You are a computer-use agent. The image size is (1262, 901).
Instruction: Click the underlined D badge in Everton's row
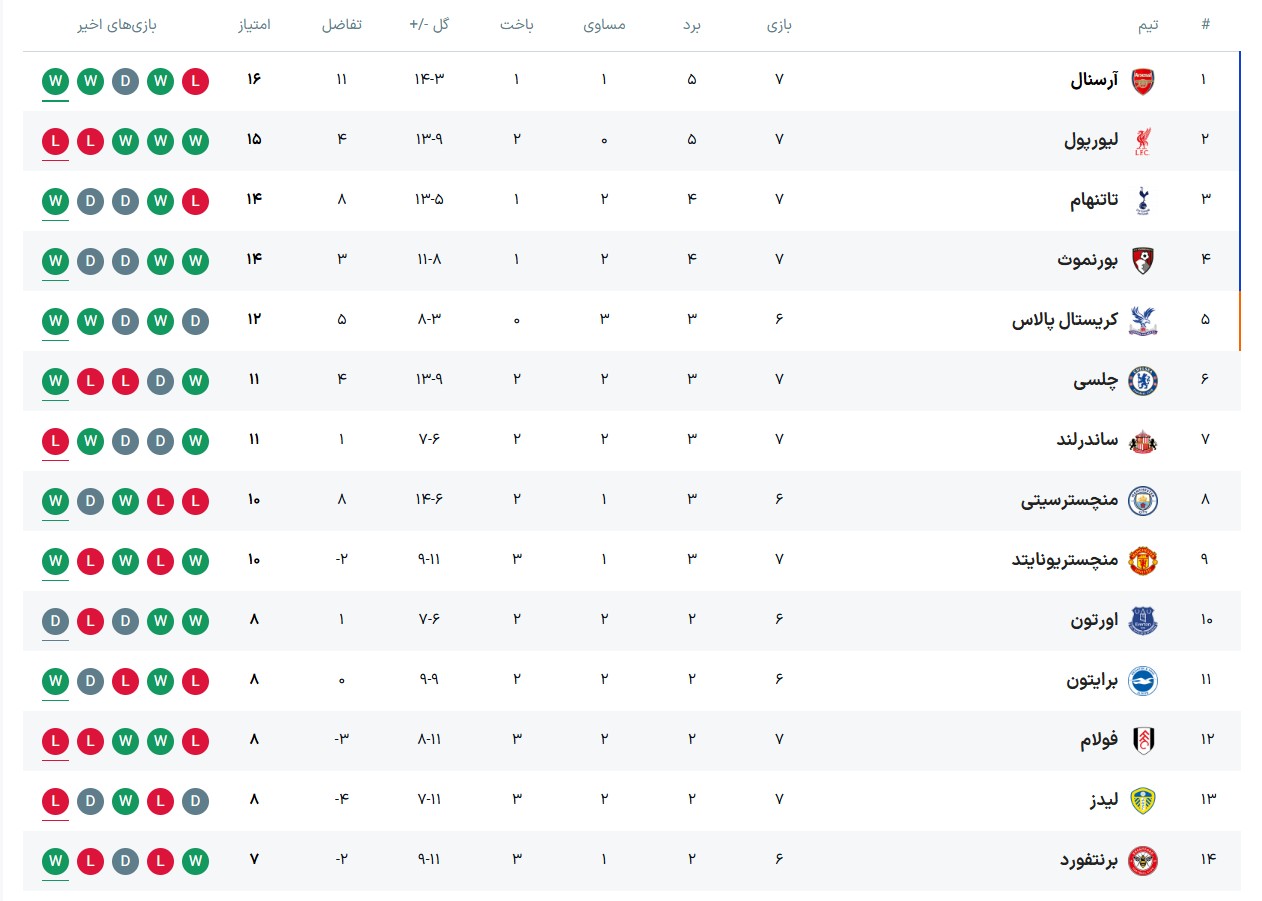56,620
